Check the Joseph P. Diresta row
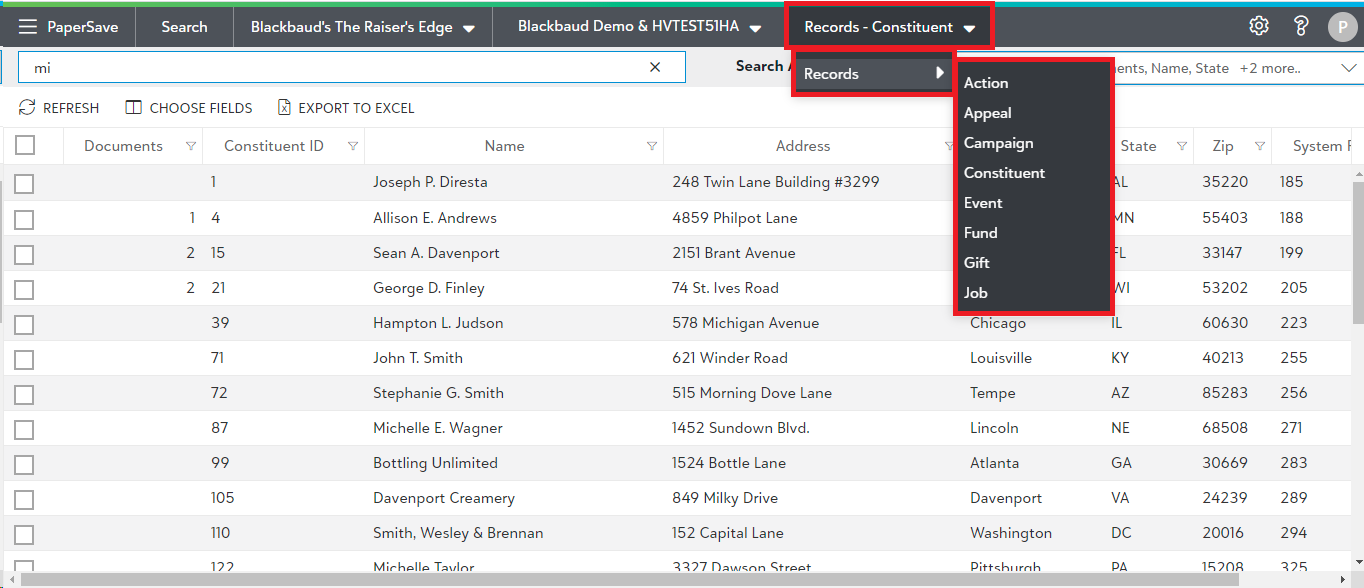This screenshot has width=1364, height=588. pyautogui.click(x=25, y=183)
